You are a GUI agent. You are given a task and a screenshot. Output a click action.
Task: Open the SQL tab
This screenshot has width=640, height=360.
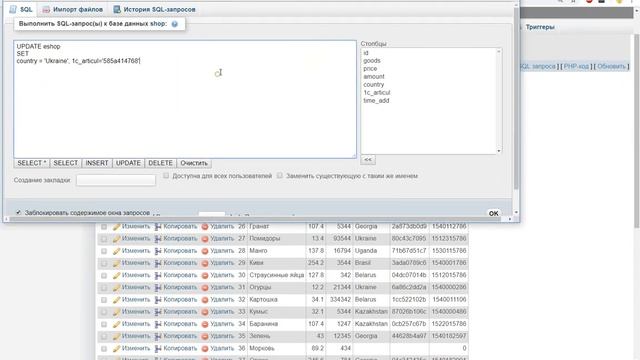pyautogui.click(x=21, y=9)
